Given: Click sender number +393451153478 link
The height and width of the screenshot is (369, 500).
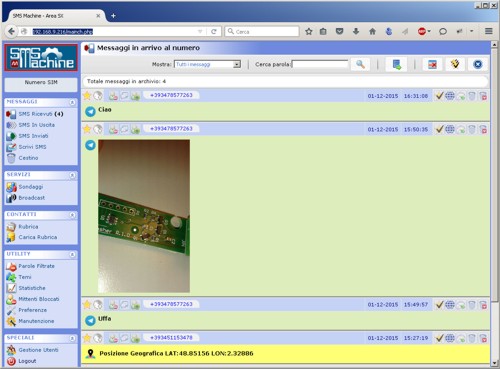Looking at the screenshot, I should (x=171, y=338).
